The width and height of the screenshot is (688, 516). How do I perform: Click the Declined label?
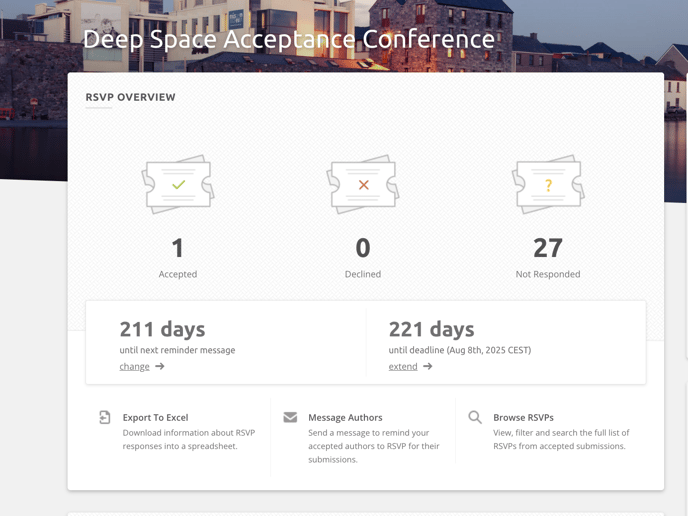pos(363,274)
